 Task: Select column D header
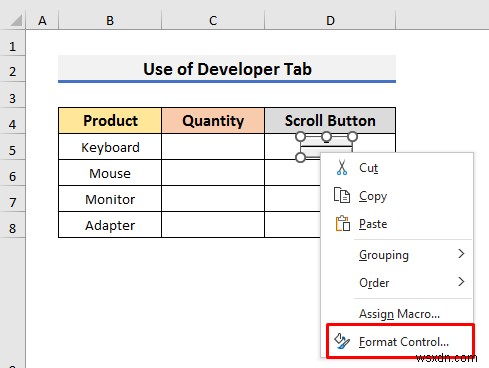[330, 20]
